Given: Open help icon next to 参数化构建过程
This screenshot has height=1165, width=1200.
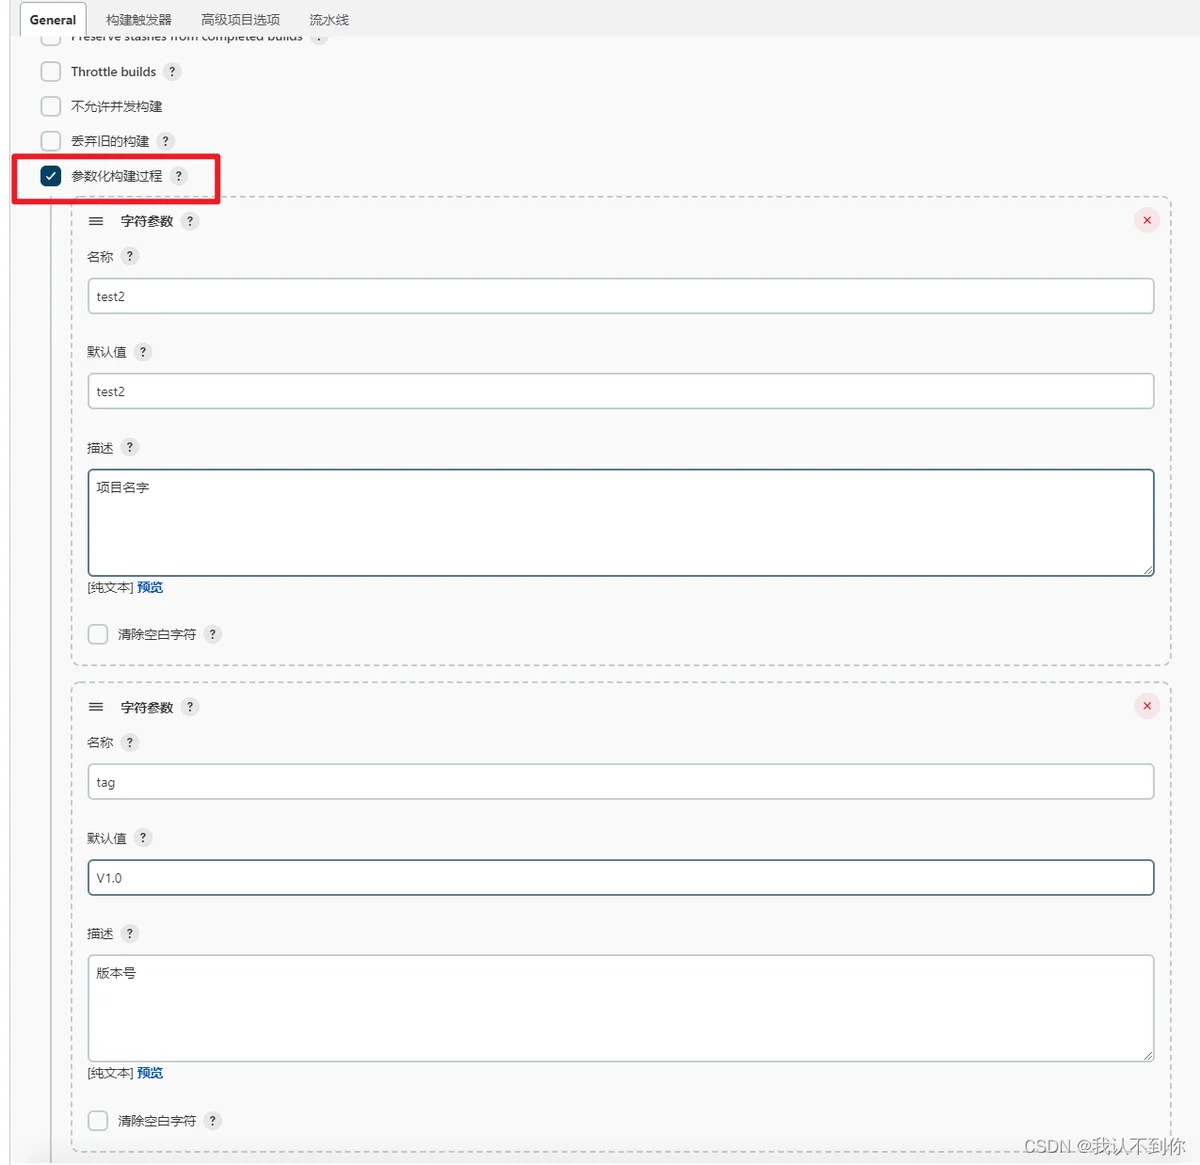Looking at the screenshot, I should (x=179, y=176).
